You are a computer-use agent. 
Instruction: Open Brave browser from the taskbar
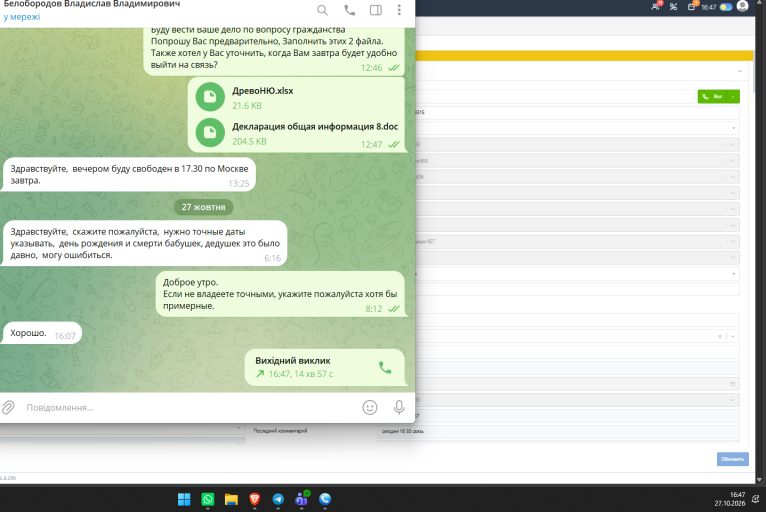click(255, 499)
